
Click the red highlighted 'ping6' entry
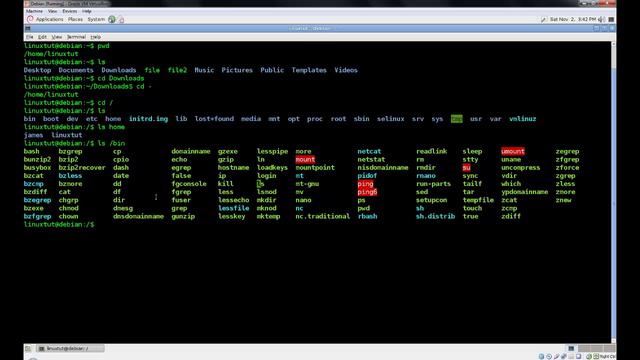[x=367, y=192]
